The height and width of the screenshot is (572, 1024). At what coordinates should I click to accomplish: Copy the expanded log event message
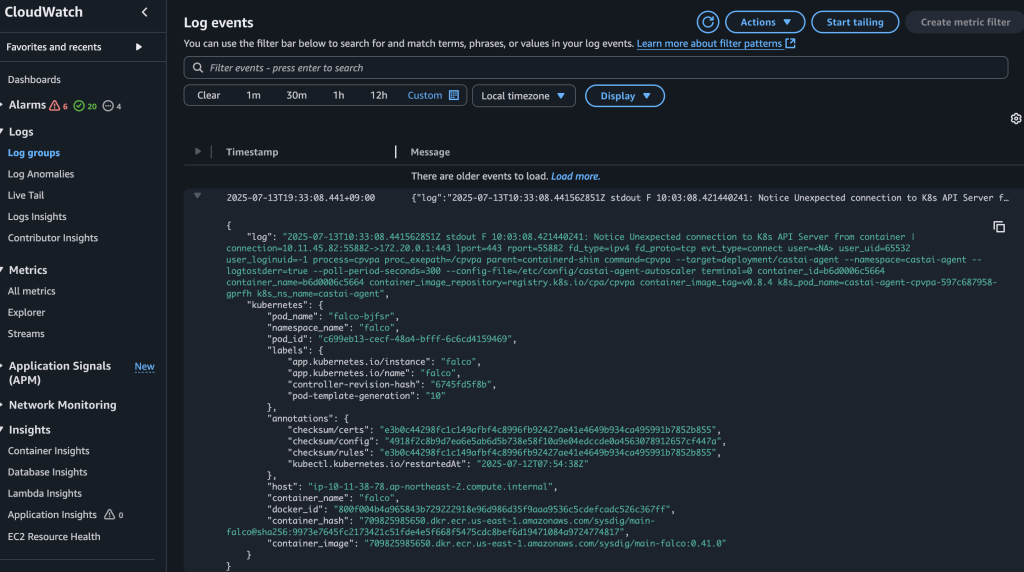click(x=999, y=227)
